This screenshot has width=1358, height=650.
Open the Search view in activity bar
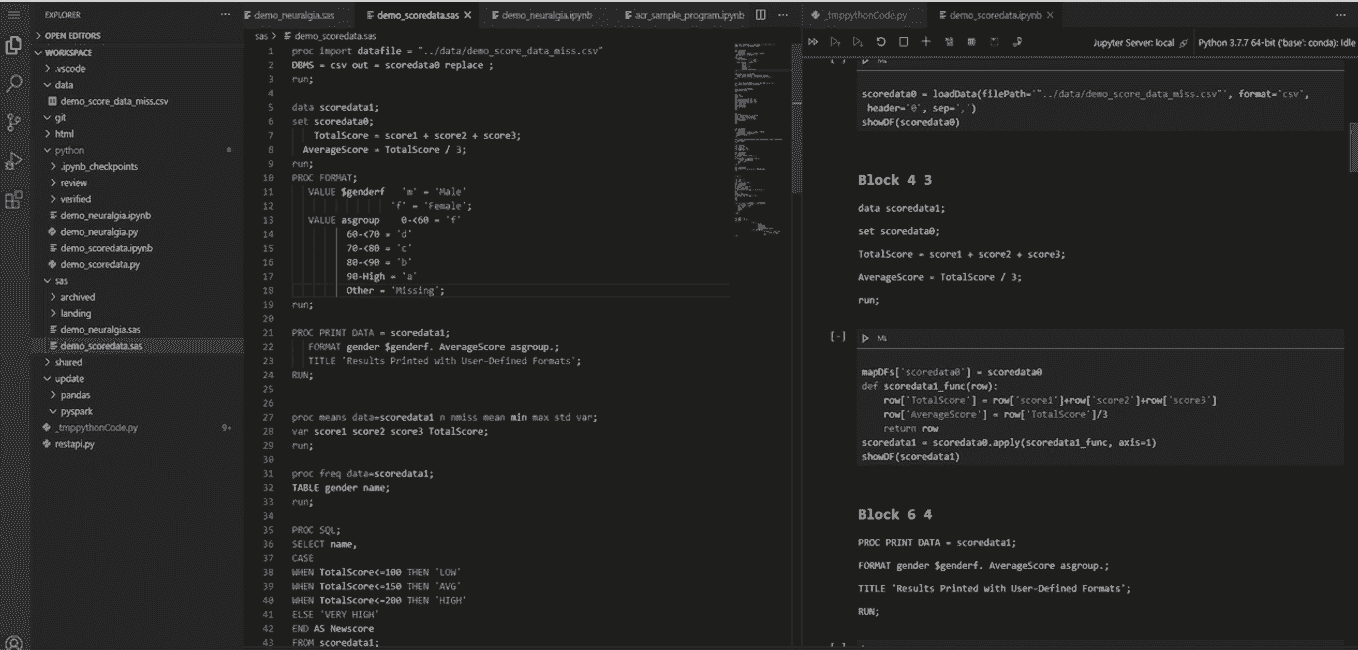(14, 84)
